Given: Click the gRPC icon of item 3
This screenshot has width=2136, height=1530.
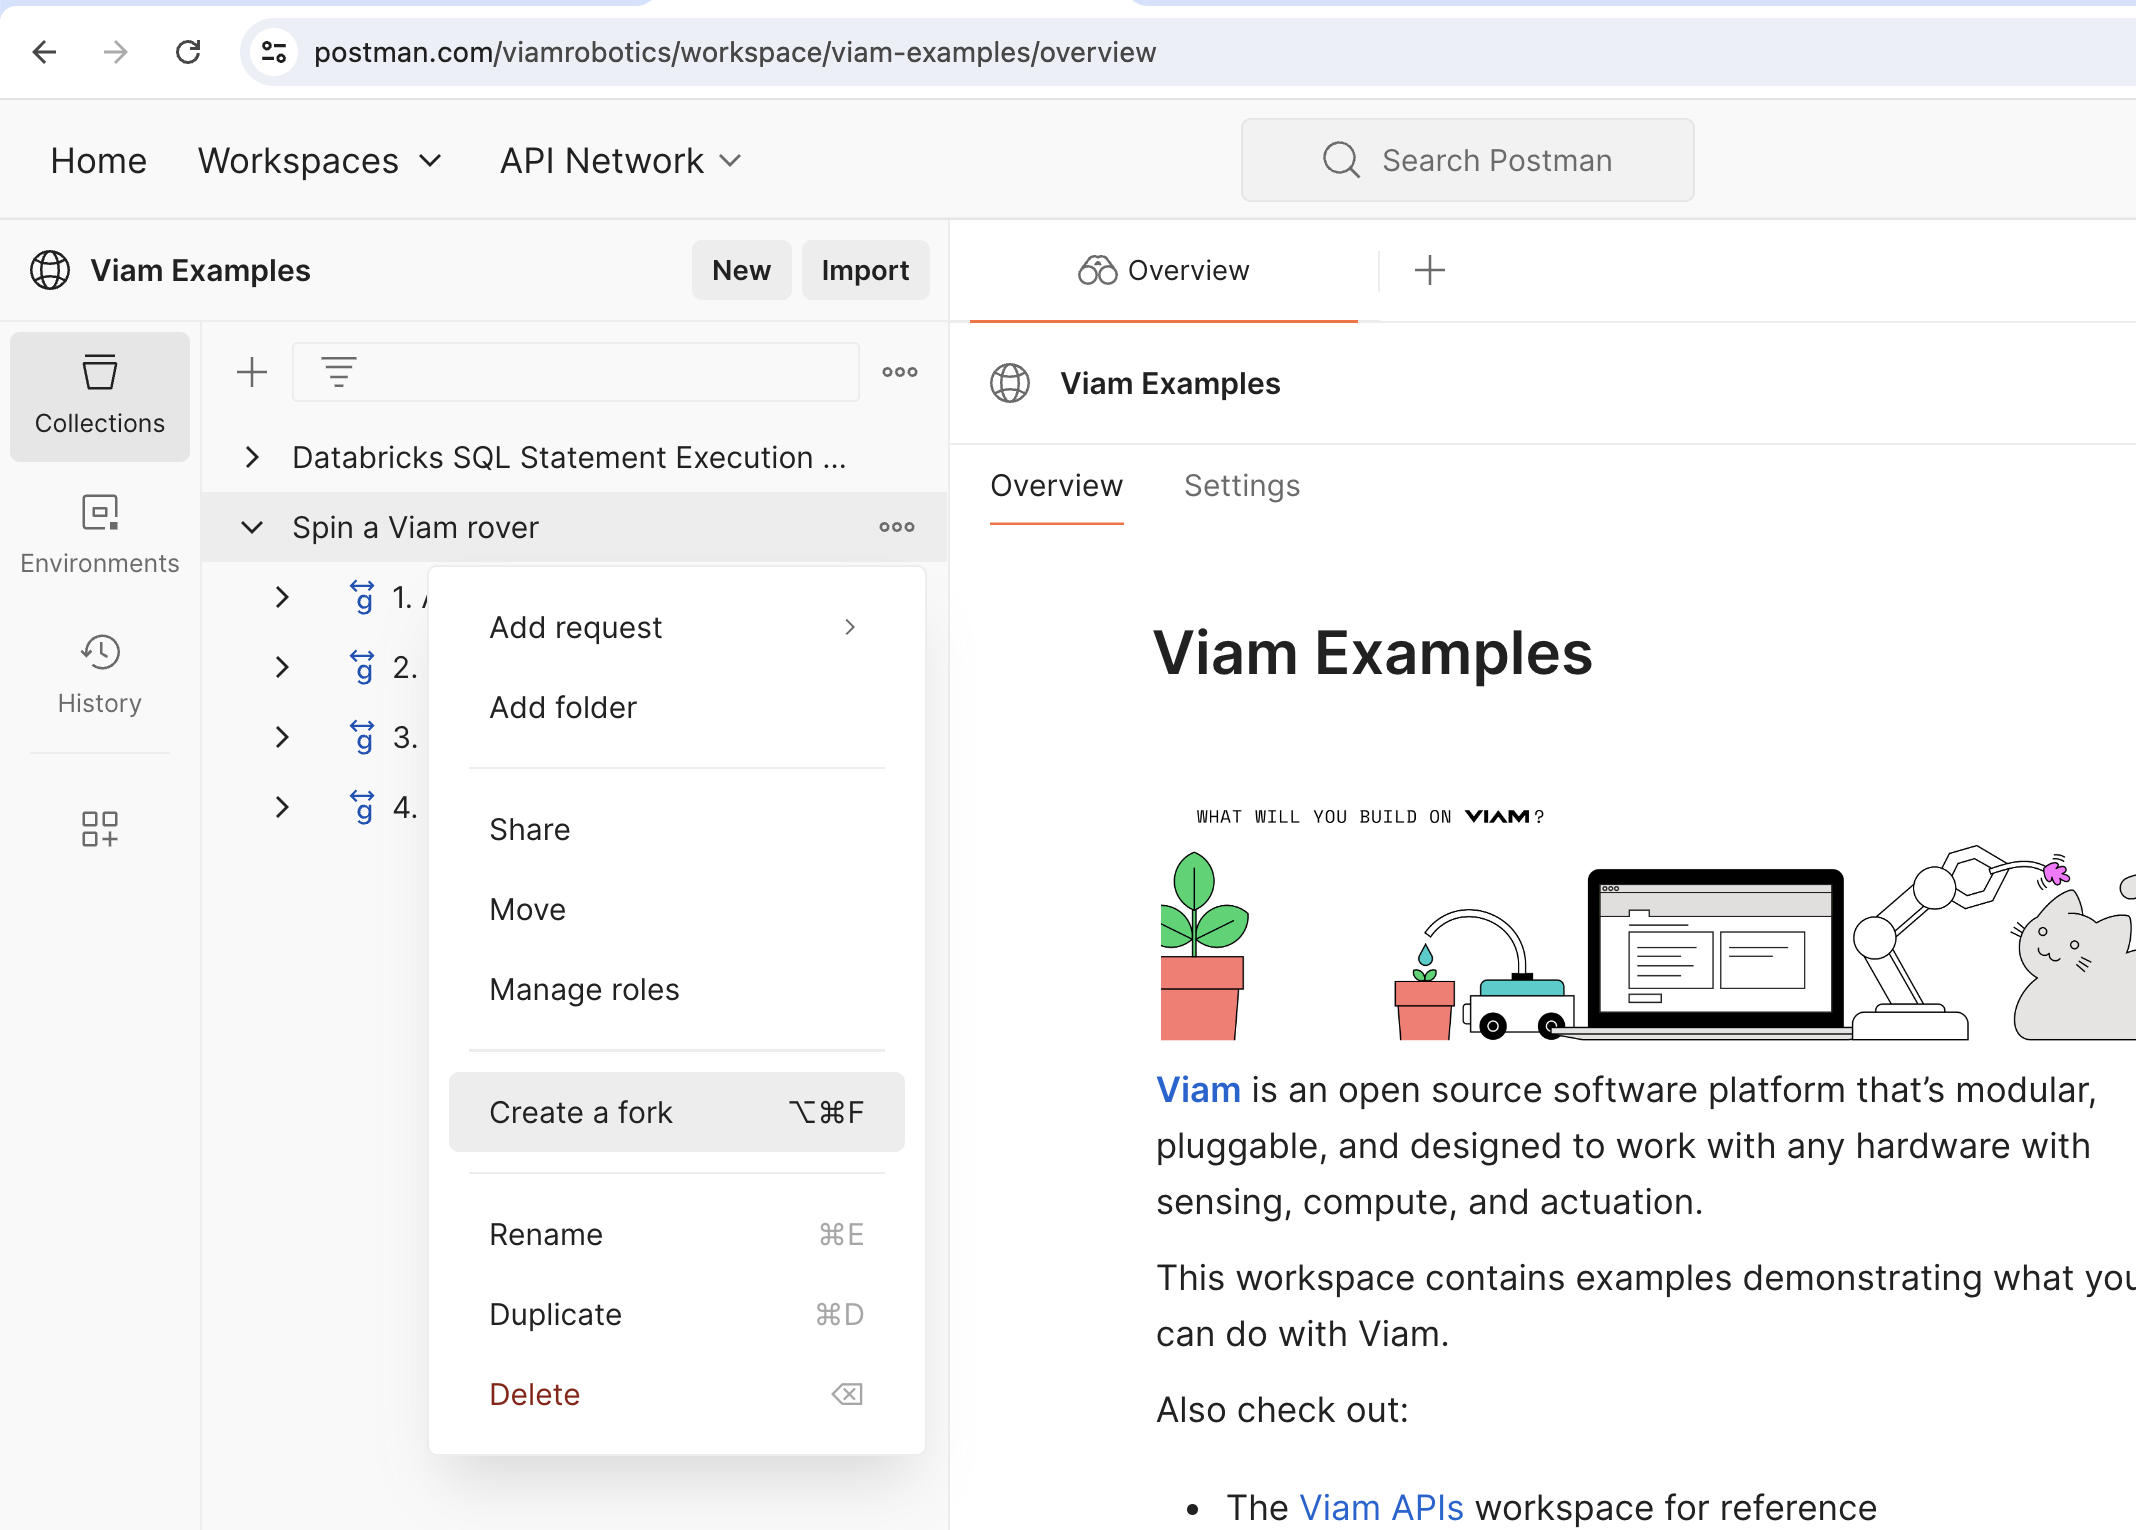Looking at the screenshot, I should point(362,737).
